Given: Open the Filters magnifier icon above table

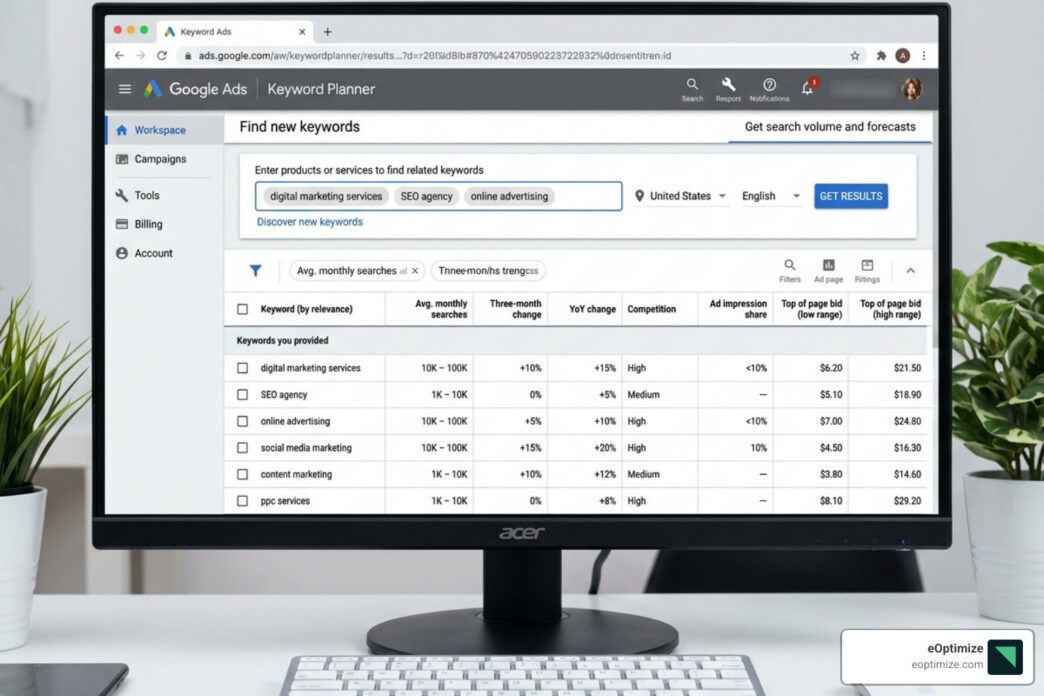Looking at the screenshot, I should click(x=790, y=270).
